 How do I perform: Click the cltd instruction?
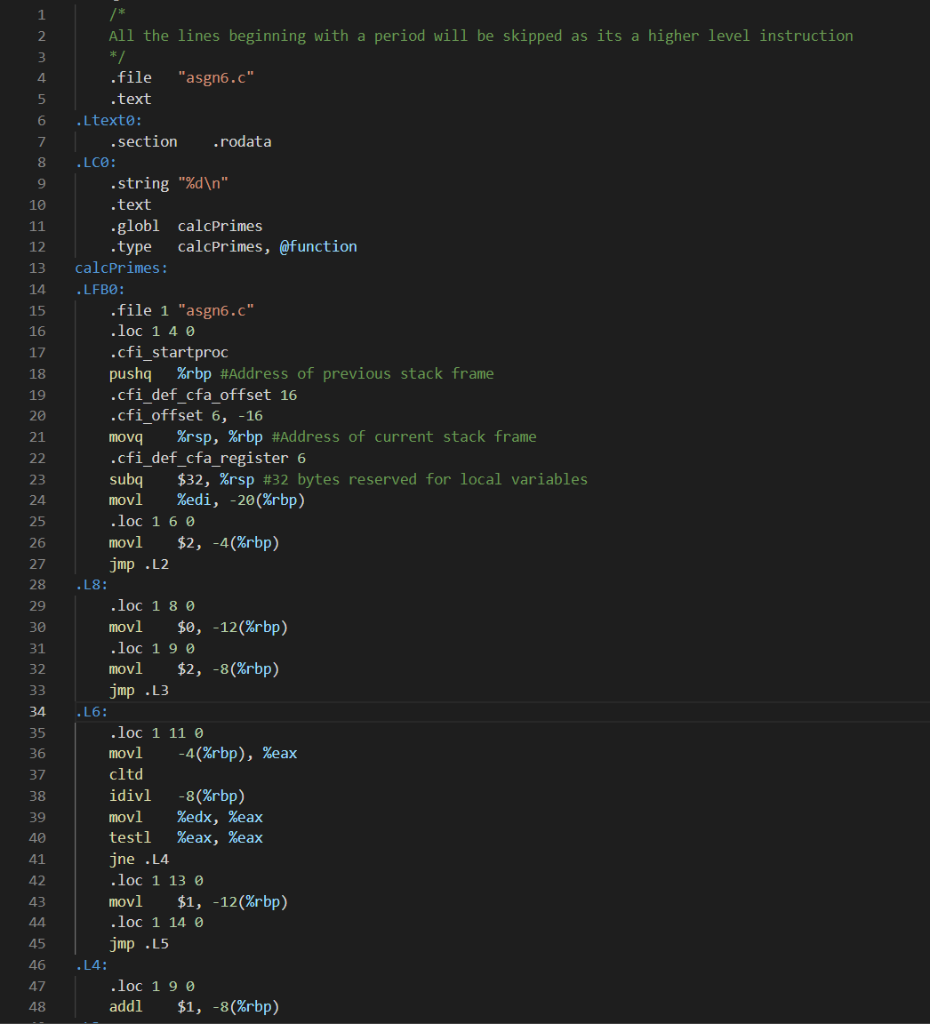tap(125, 774)
